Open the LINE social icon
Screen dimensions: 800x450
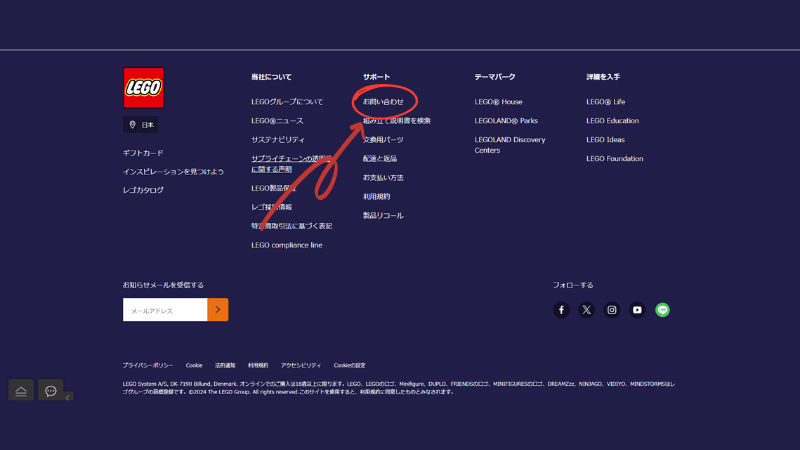click(662, 310)
